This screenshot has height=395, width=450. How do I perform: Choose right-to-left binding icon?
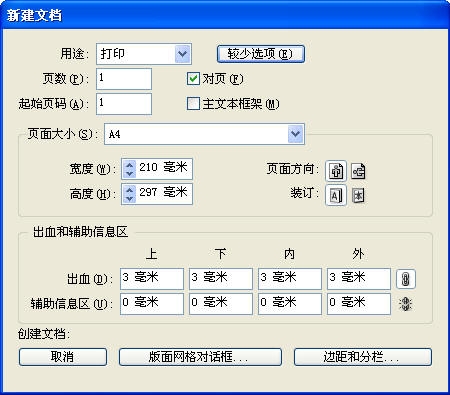358,196
